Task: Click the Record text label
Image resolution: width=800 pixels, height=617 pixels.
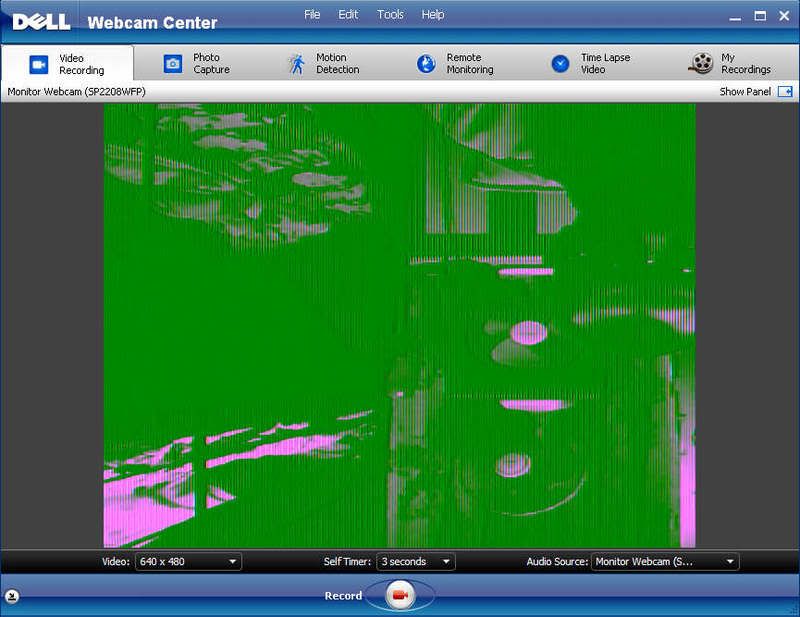Action: [342, 596]
